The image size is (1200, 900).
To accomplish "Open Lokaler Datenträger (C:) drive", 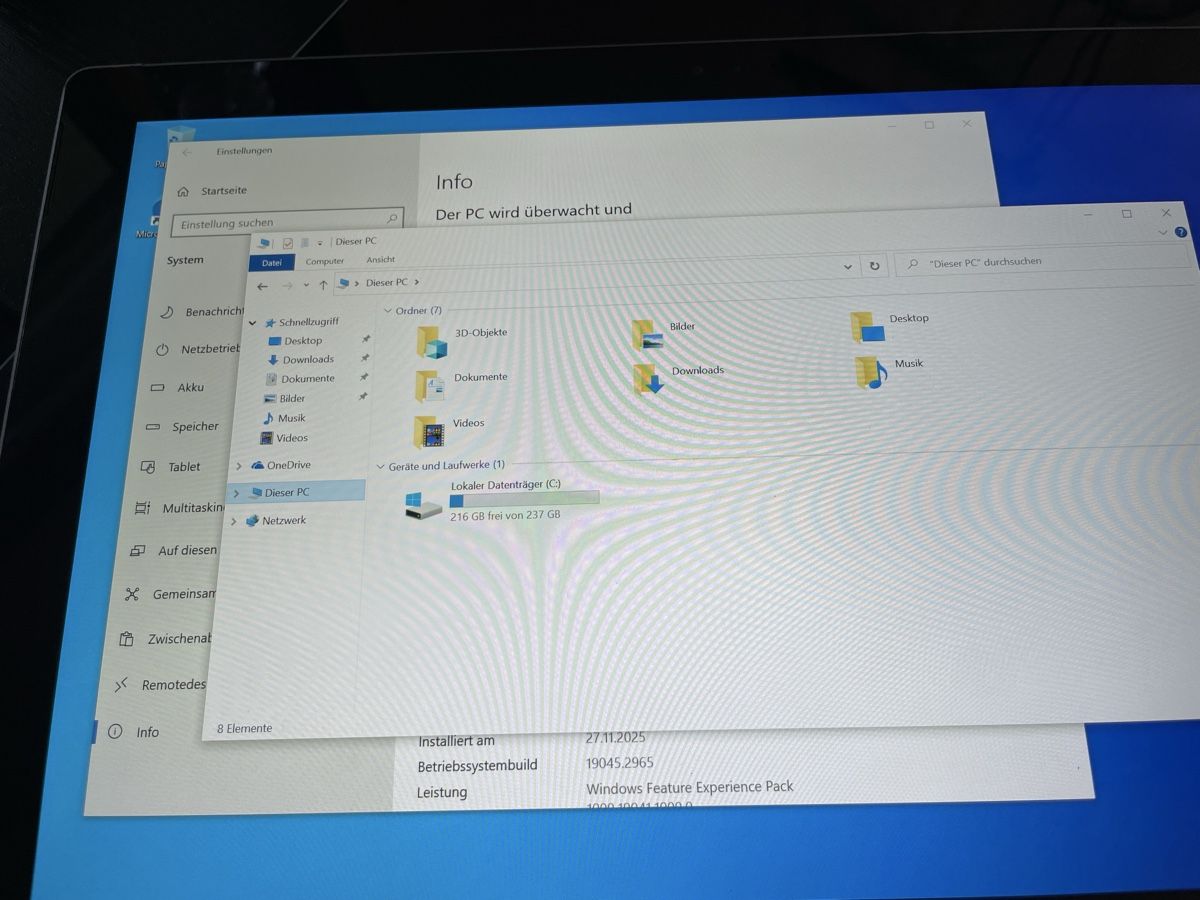I will [x=502, y=500].
